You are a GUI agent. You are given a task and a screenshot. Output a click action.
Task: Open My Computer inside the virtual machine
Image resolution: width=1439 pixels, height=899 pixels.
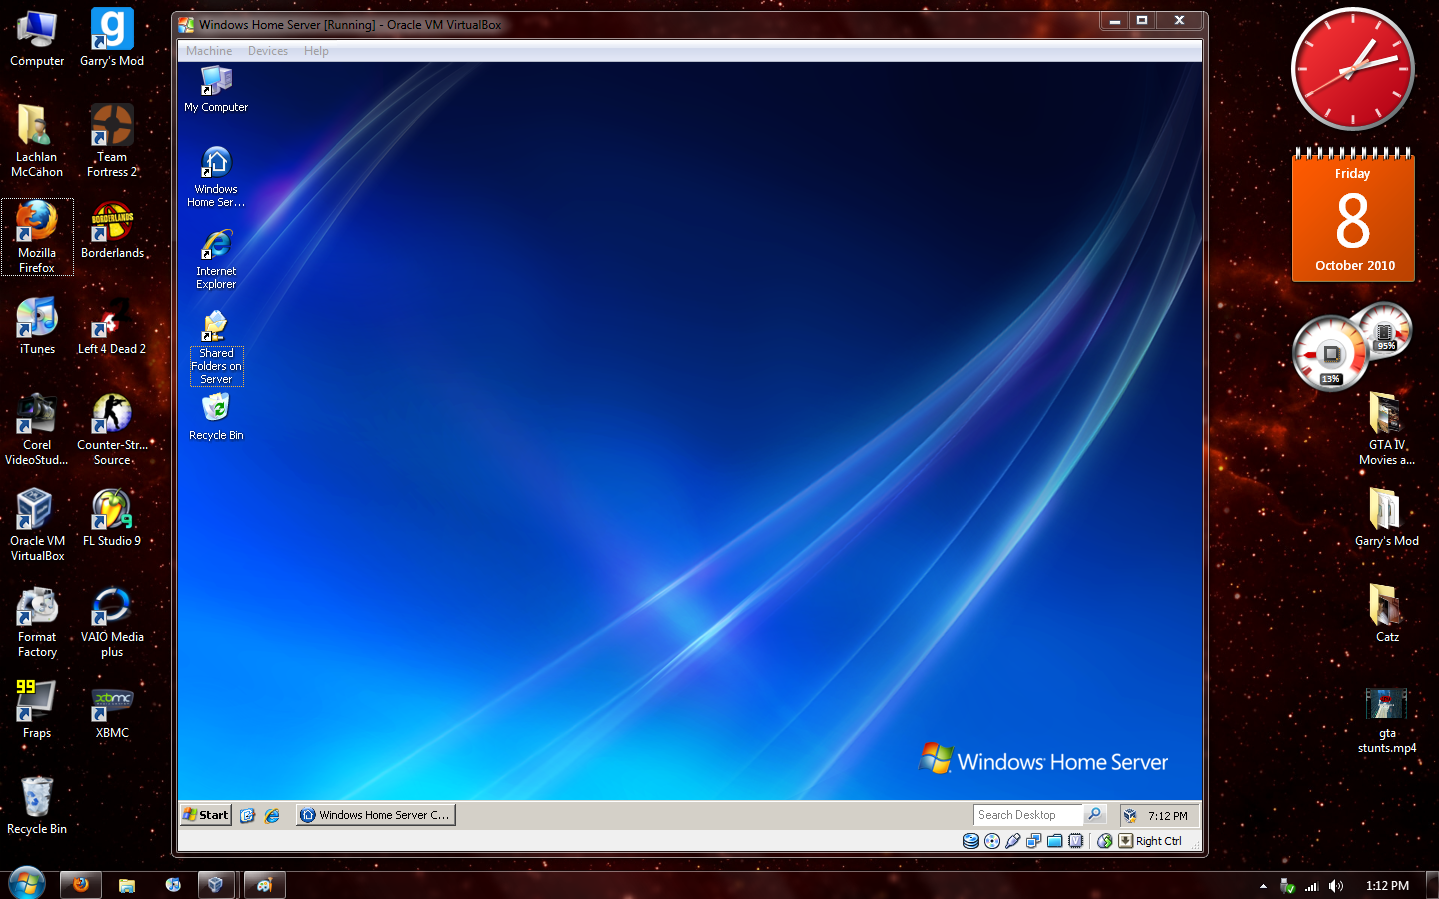[x=215, y=88]
